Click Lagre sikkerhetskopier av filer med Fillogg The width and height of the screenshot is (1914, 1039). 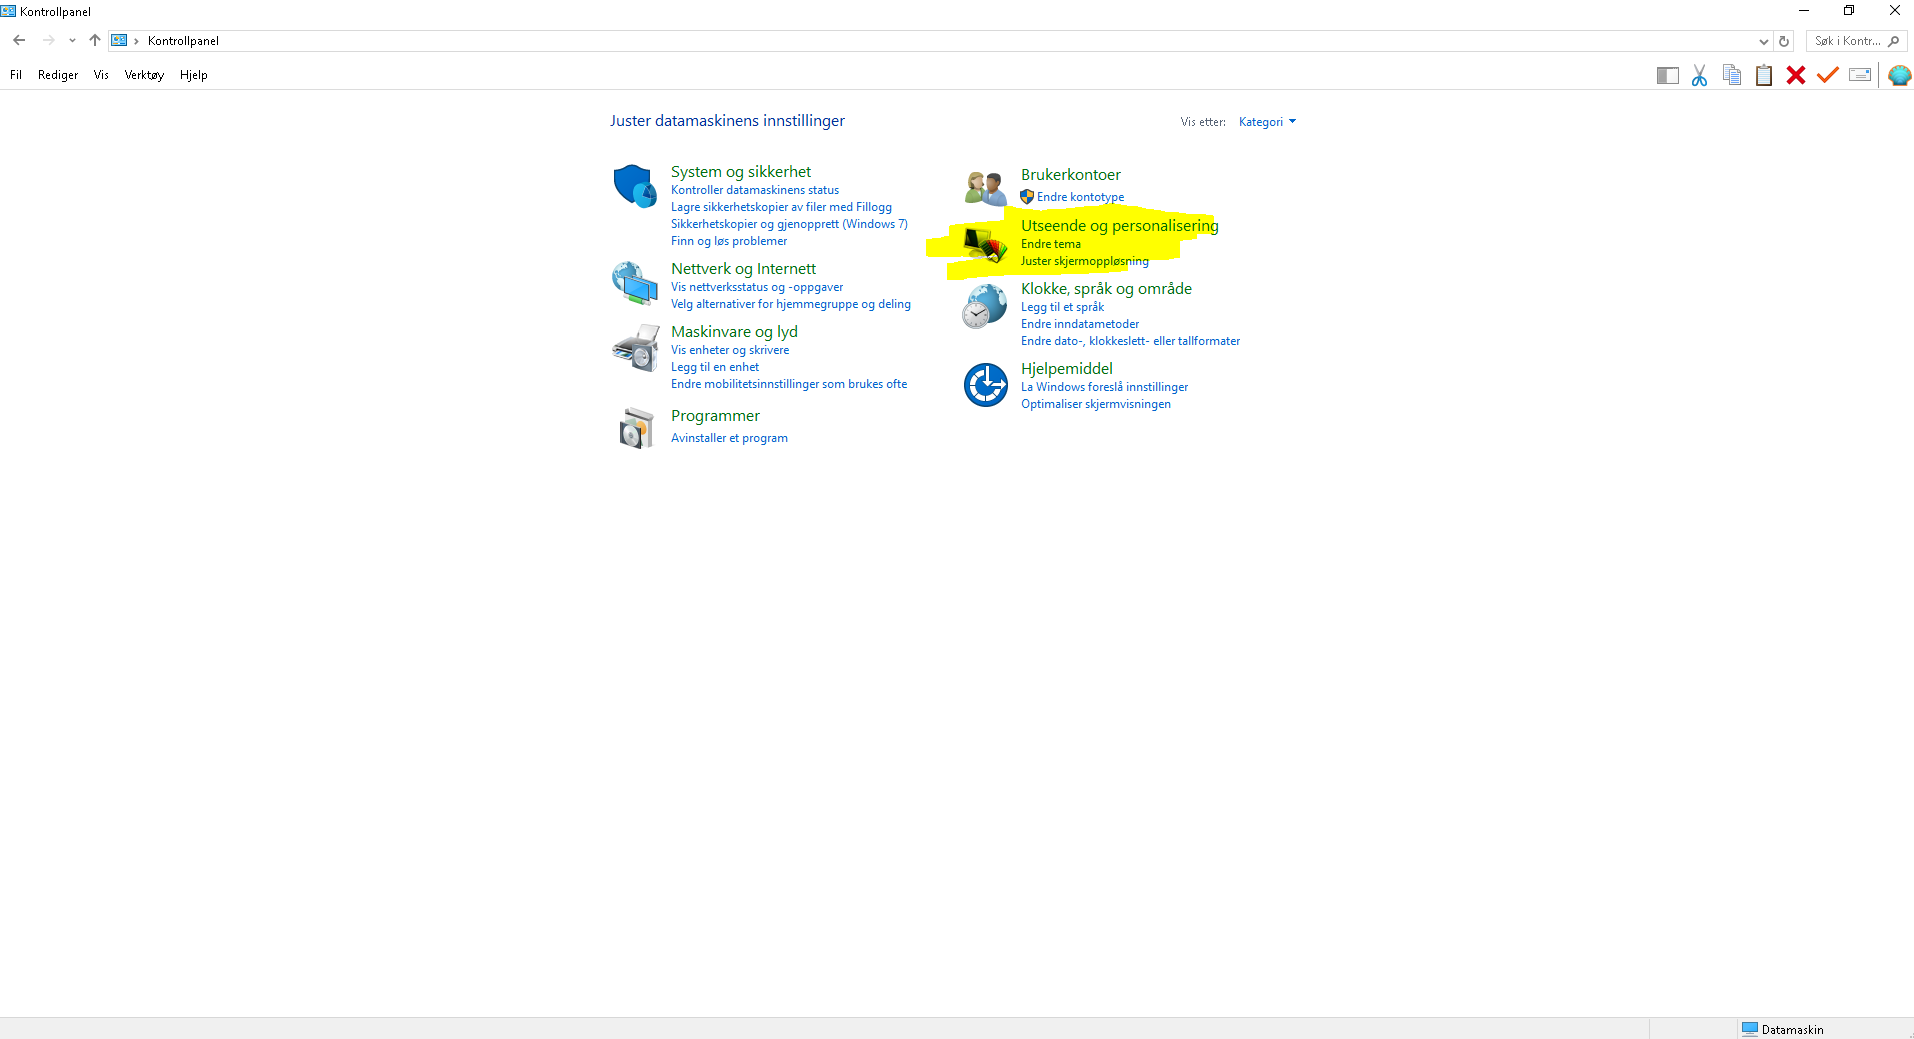pos(781,207)
